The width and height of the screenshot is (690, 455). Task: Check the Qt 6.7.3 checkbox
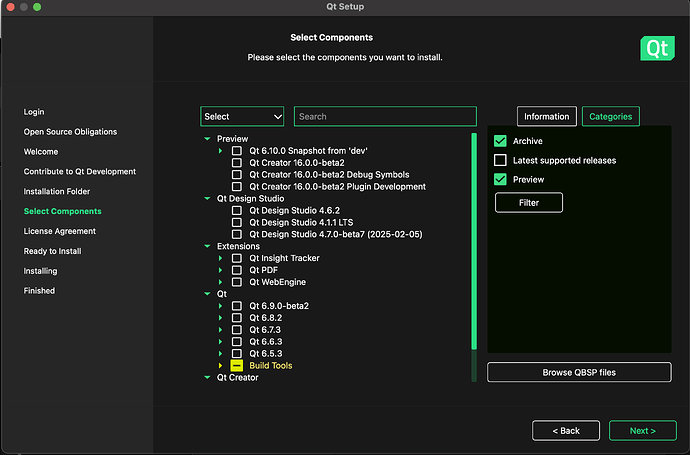tap(237, 329)
